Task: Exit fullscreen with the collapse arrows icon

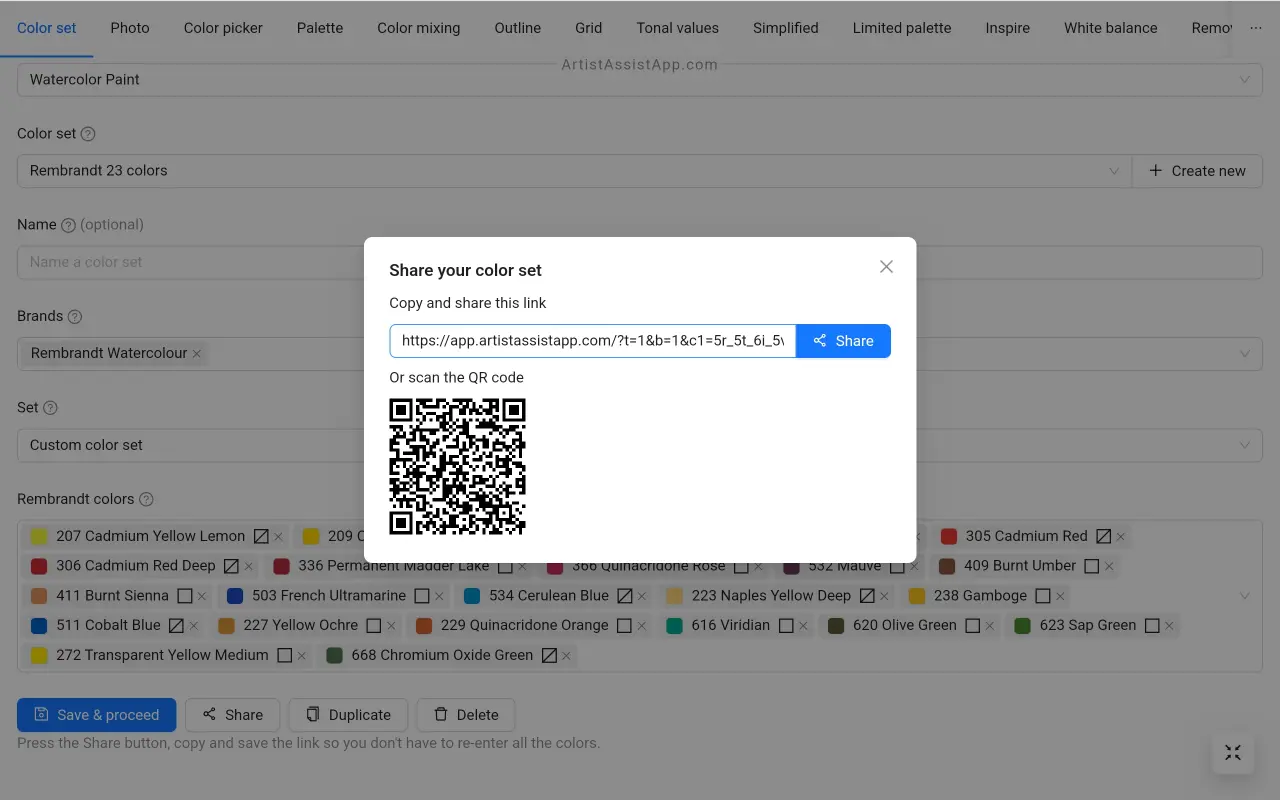Action: point(1233,753)
